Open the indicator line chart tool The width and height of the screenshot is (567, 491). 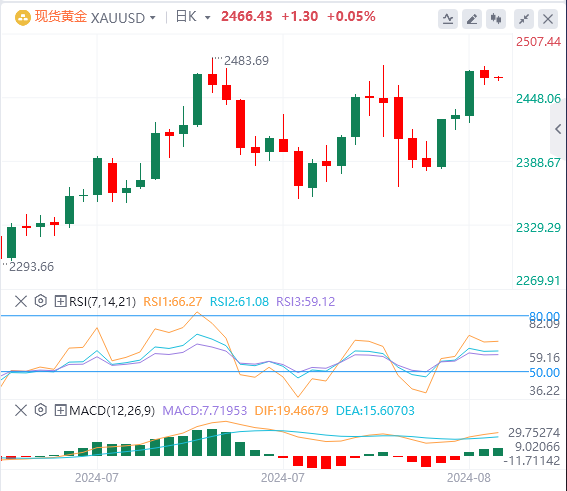pos(448,19)
